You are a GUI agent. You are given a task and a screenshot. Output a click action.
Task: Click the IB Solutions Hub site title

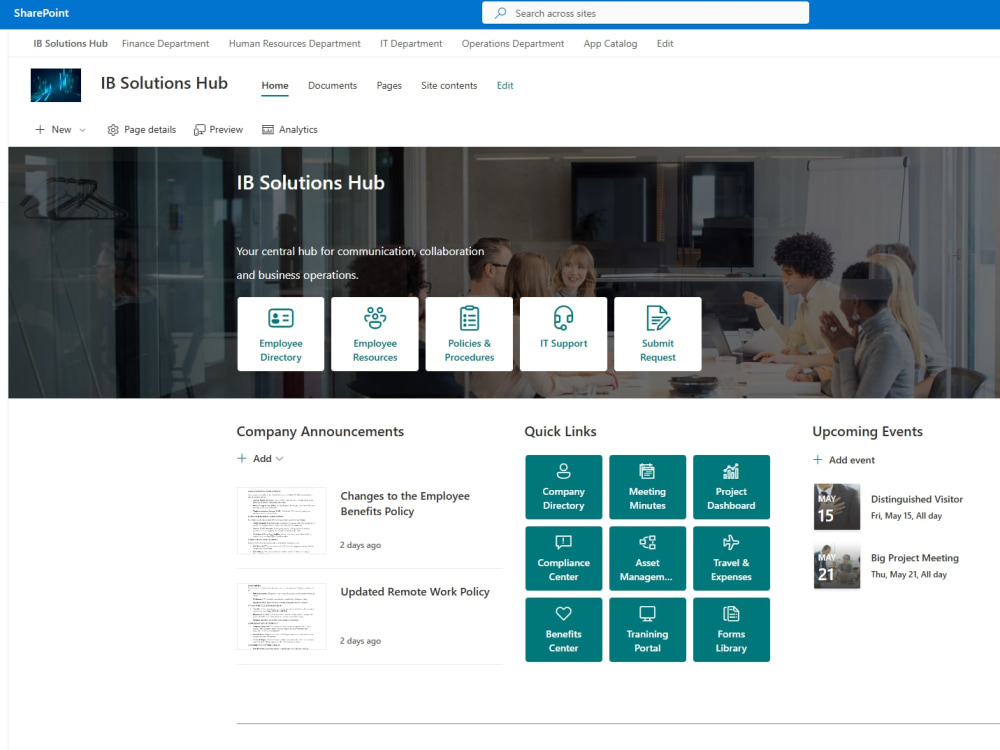(164, 84)
